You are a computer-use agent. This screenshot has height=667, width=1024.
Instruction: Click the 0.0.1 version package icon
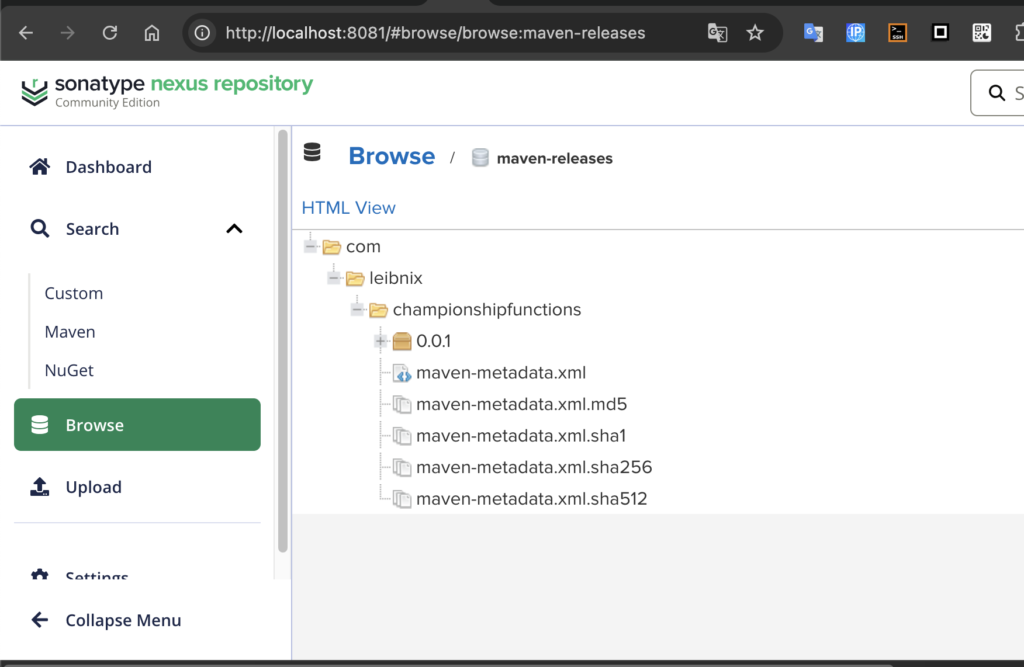tap(402, 342)
